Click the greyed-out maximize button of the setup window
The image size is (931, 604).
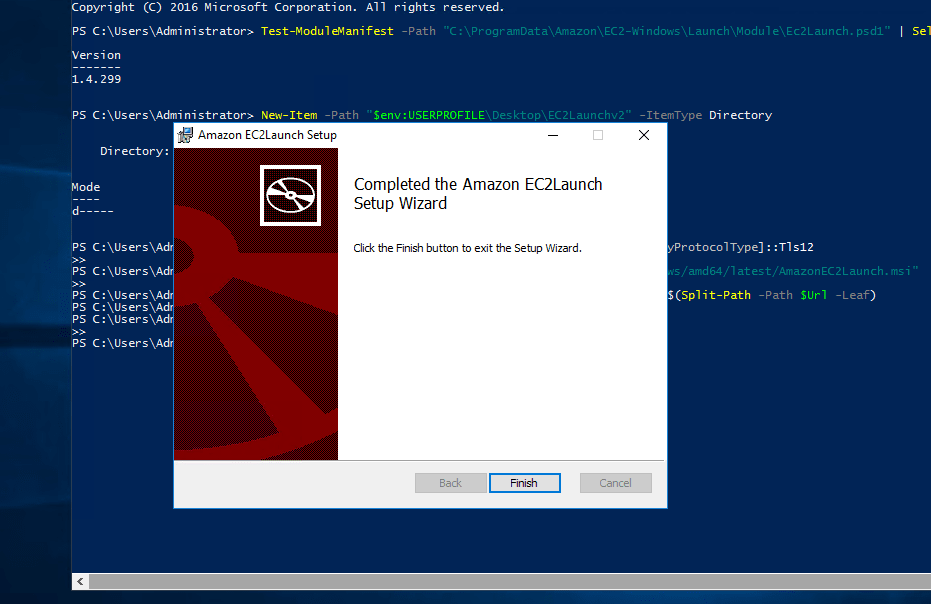598,135
